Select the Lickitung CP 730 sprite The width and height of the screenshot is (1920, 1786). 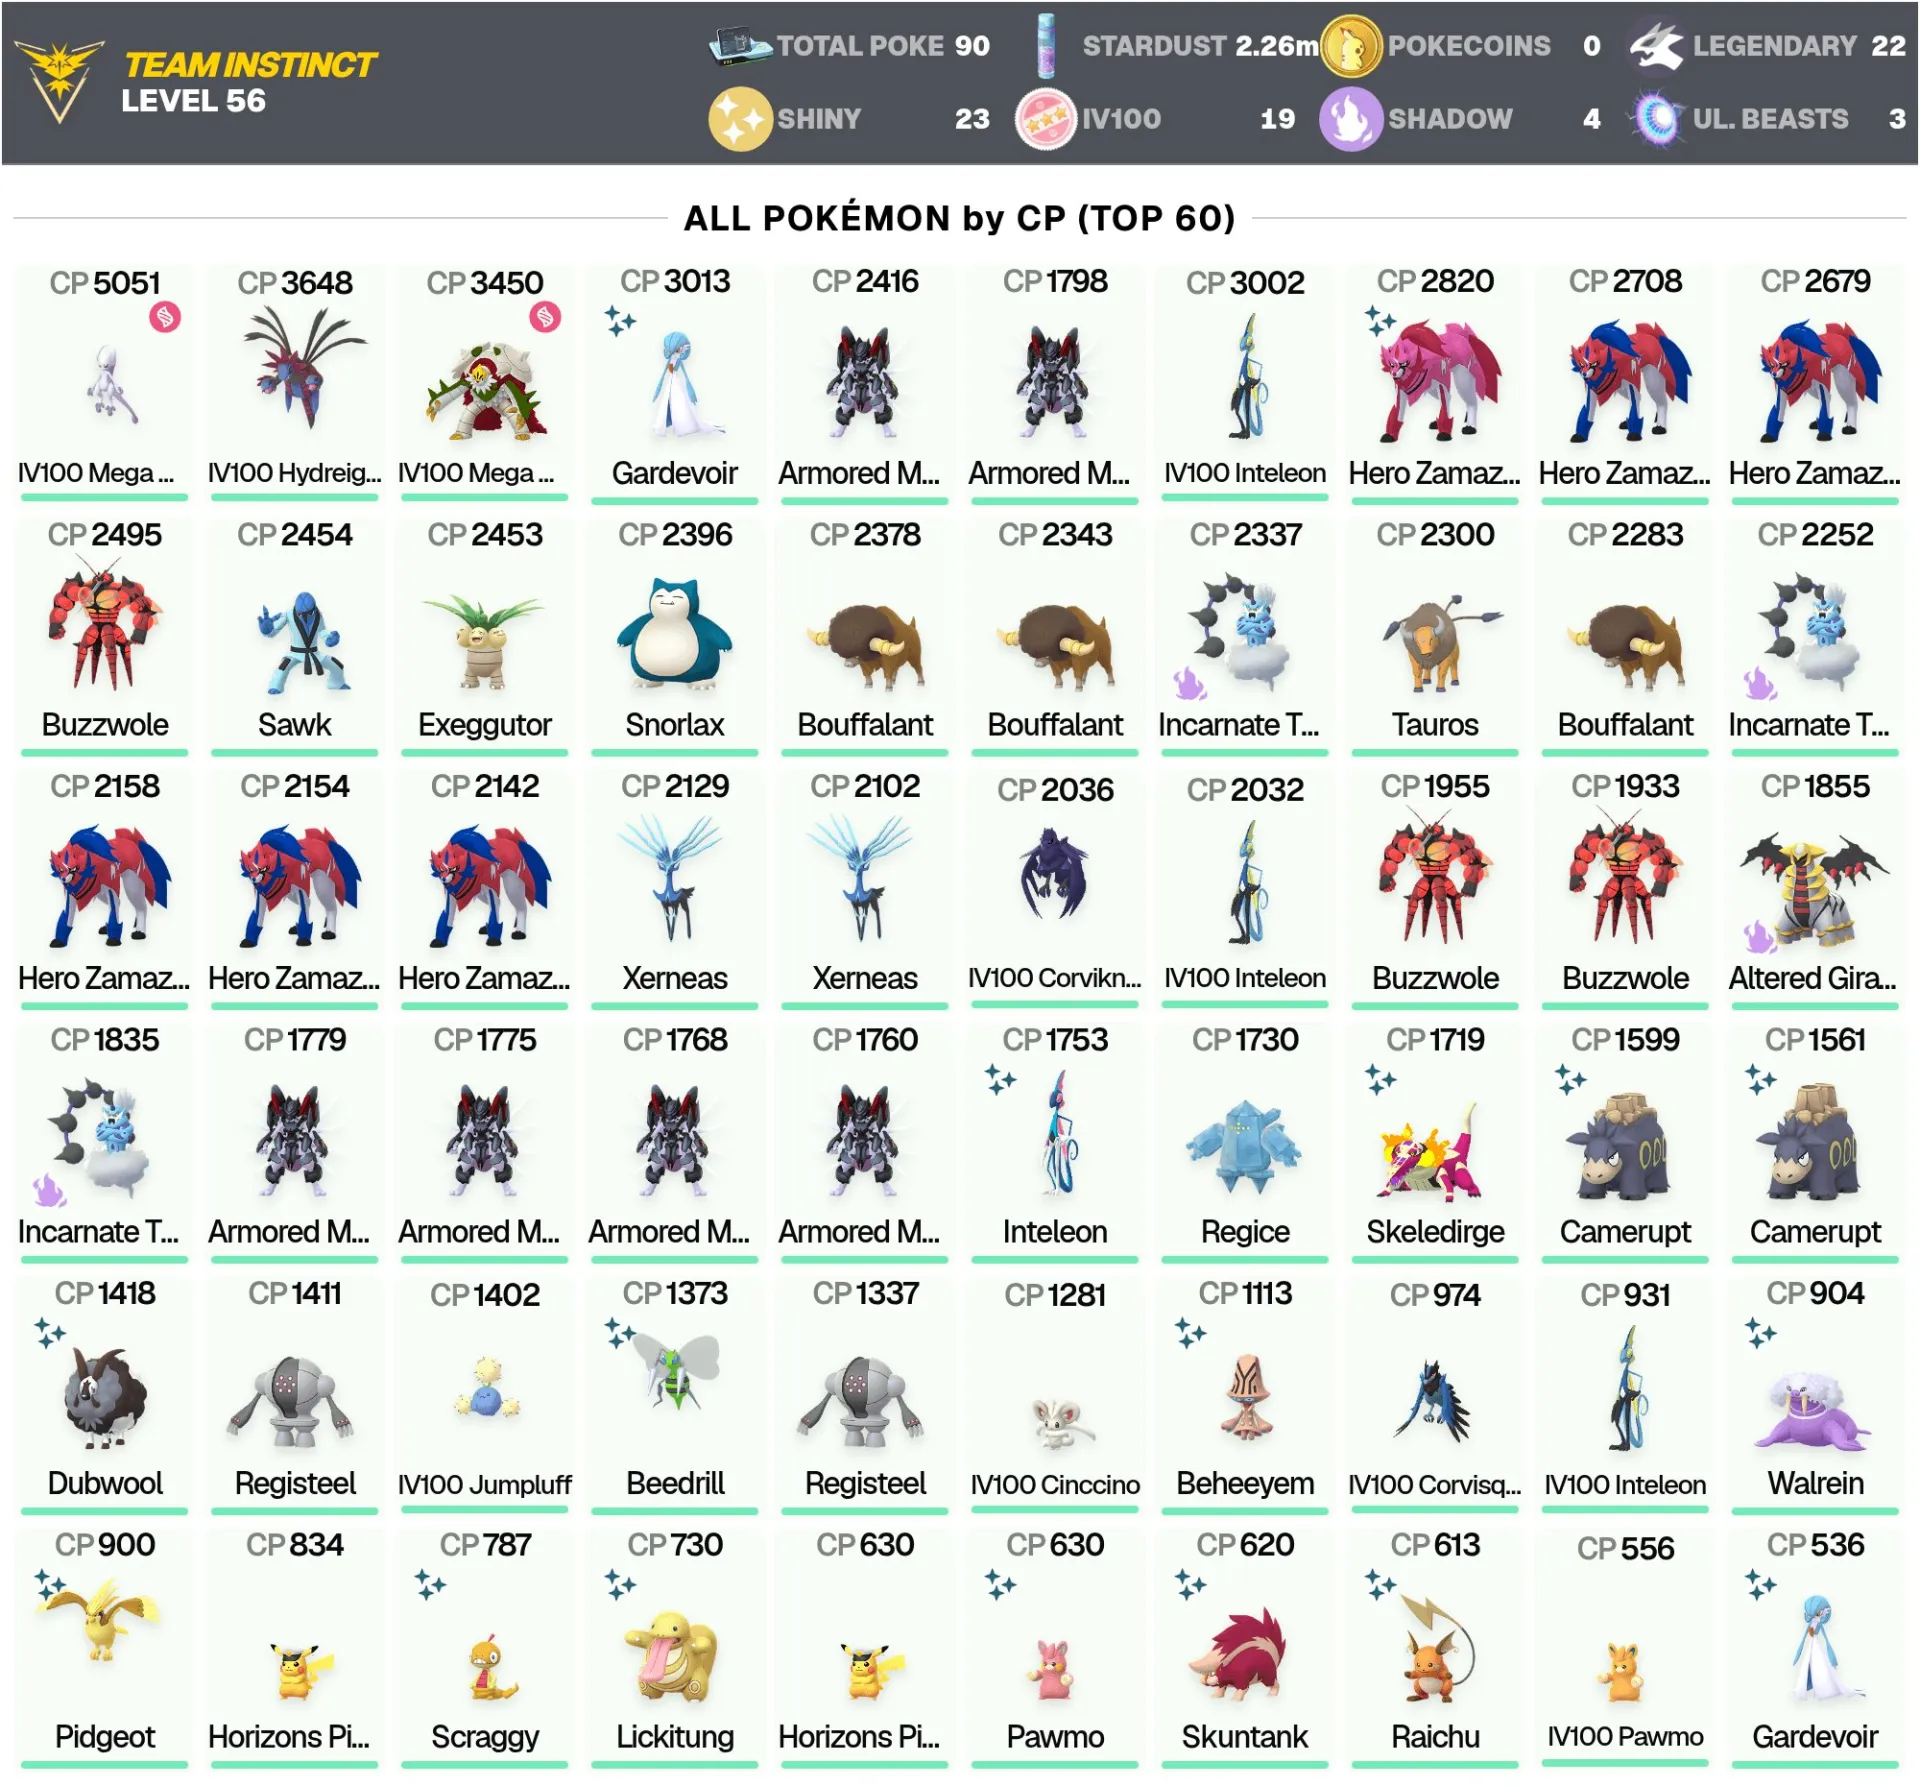[671, 1656]
